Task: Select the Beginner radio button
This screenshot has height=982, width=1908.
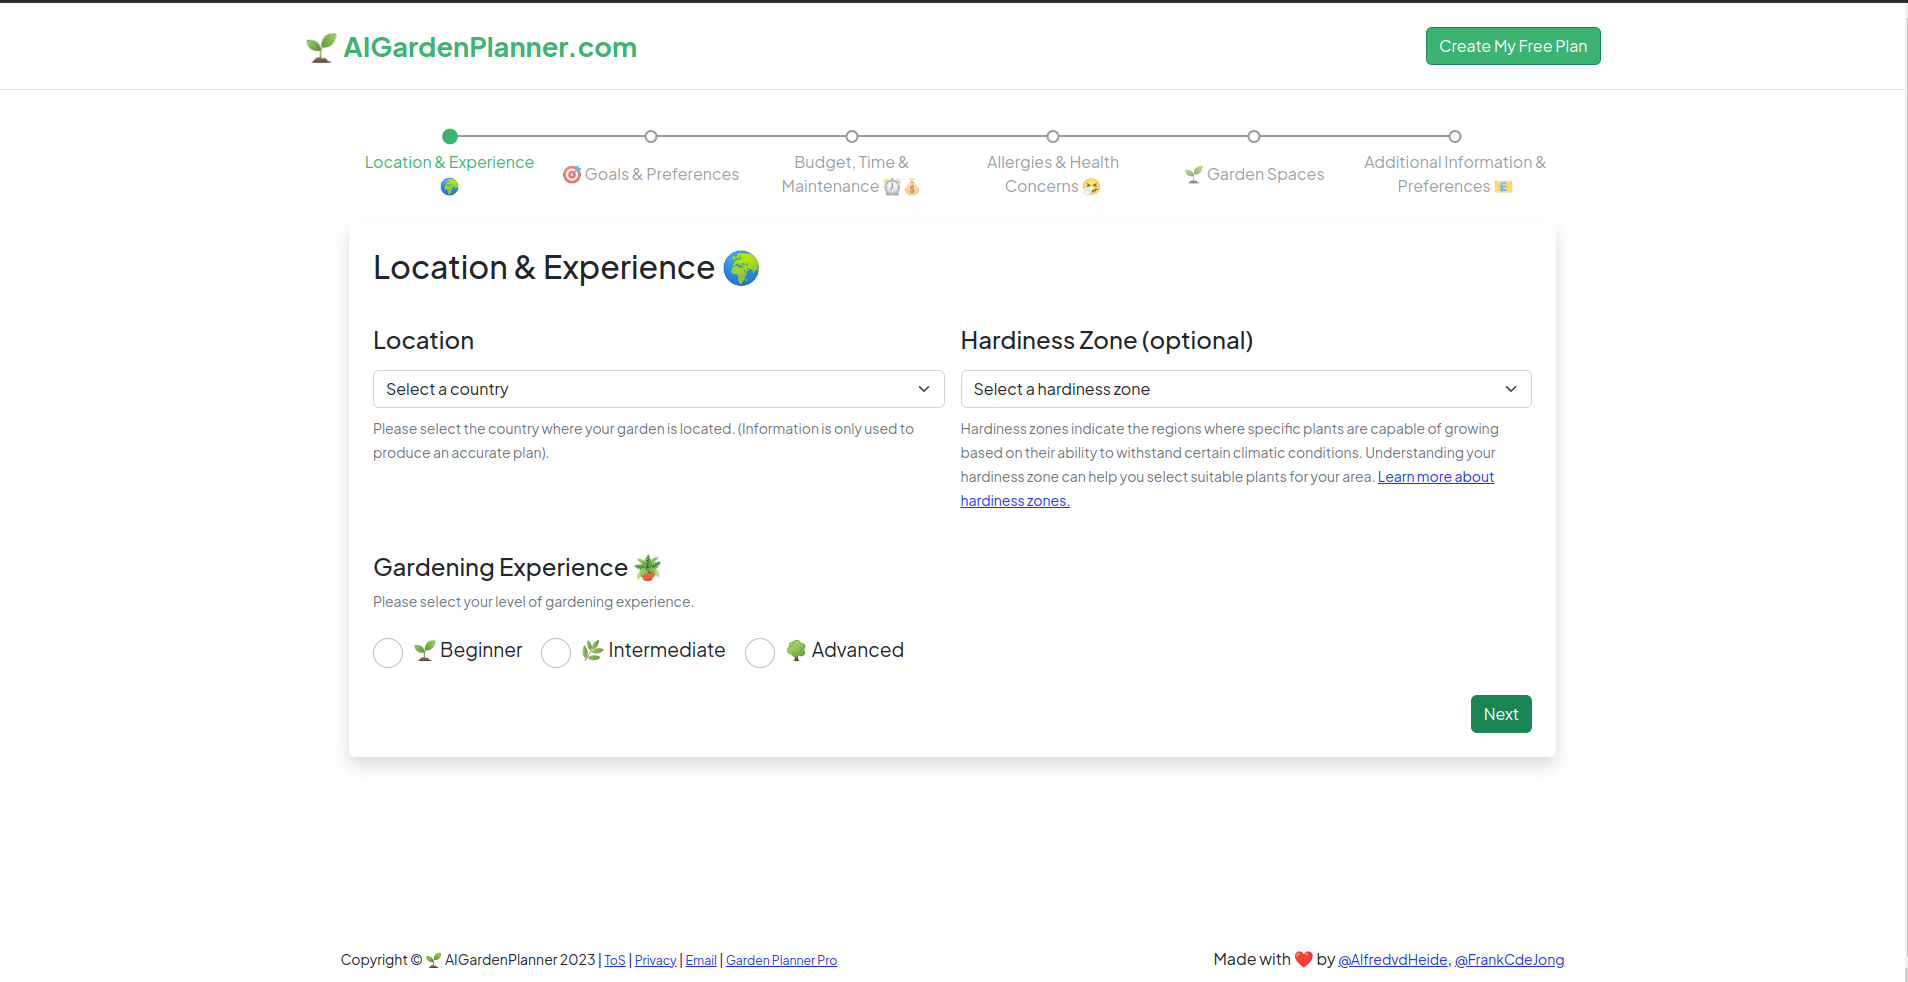Action: click(x=388, y=653)
